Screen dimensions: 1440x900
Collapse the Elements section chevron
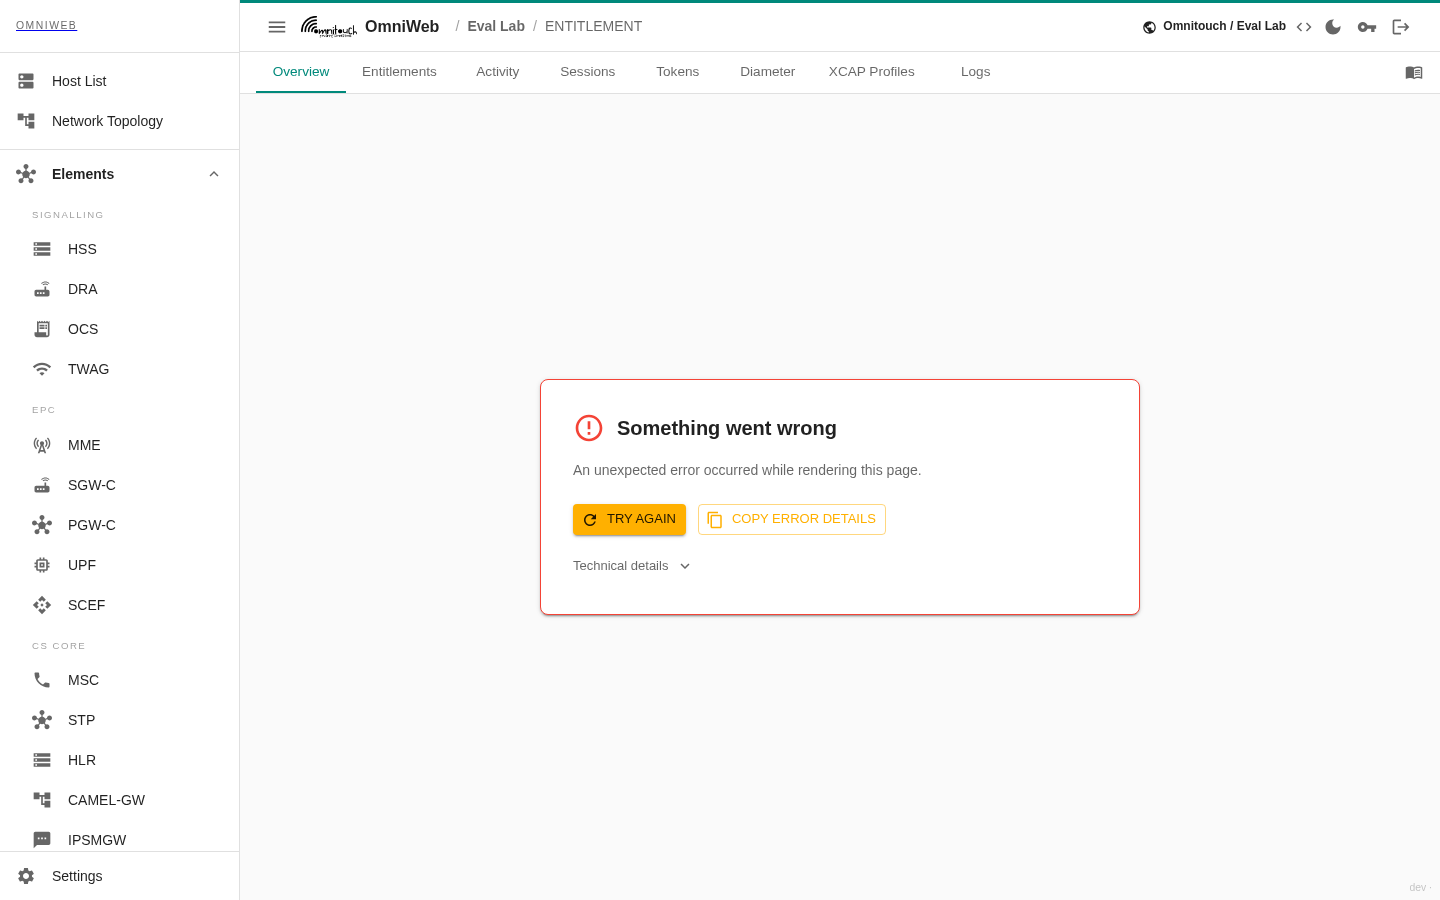(214, 174)
